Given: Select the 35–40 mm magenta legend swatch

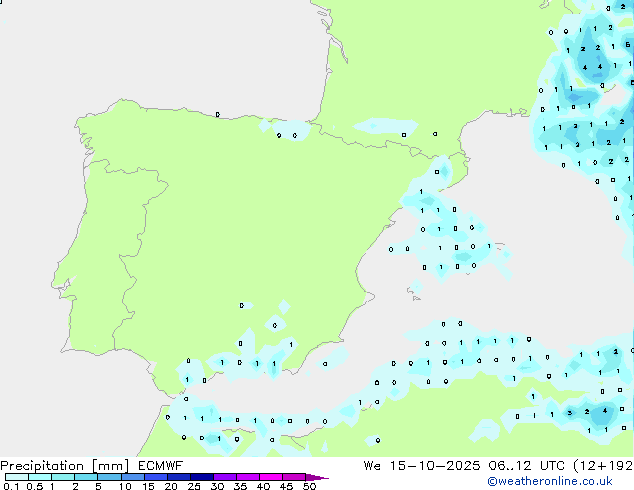Looking at the screenshot, I should [x=248, y=477].
